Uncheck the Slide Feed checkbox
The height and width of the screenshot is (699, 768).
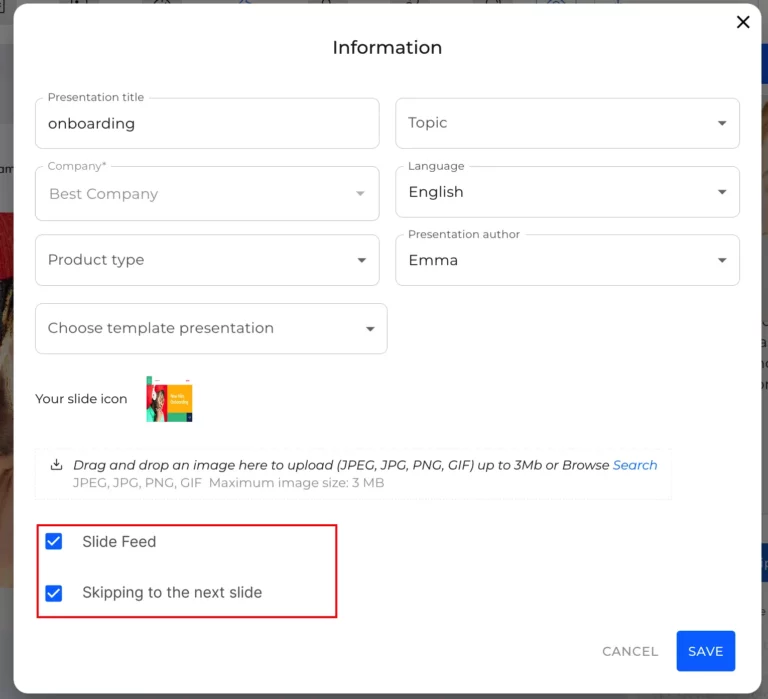pyautogui.click(x=54, y=541)
